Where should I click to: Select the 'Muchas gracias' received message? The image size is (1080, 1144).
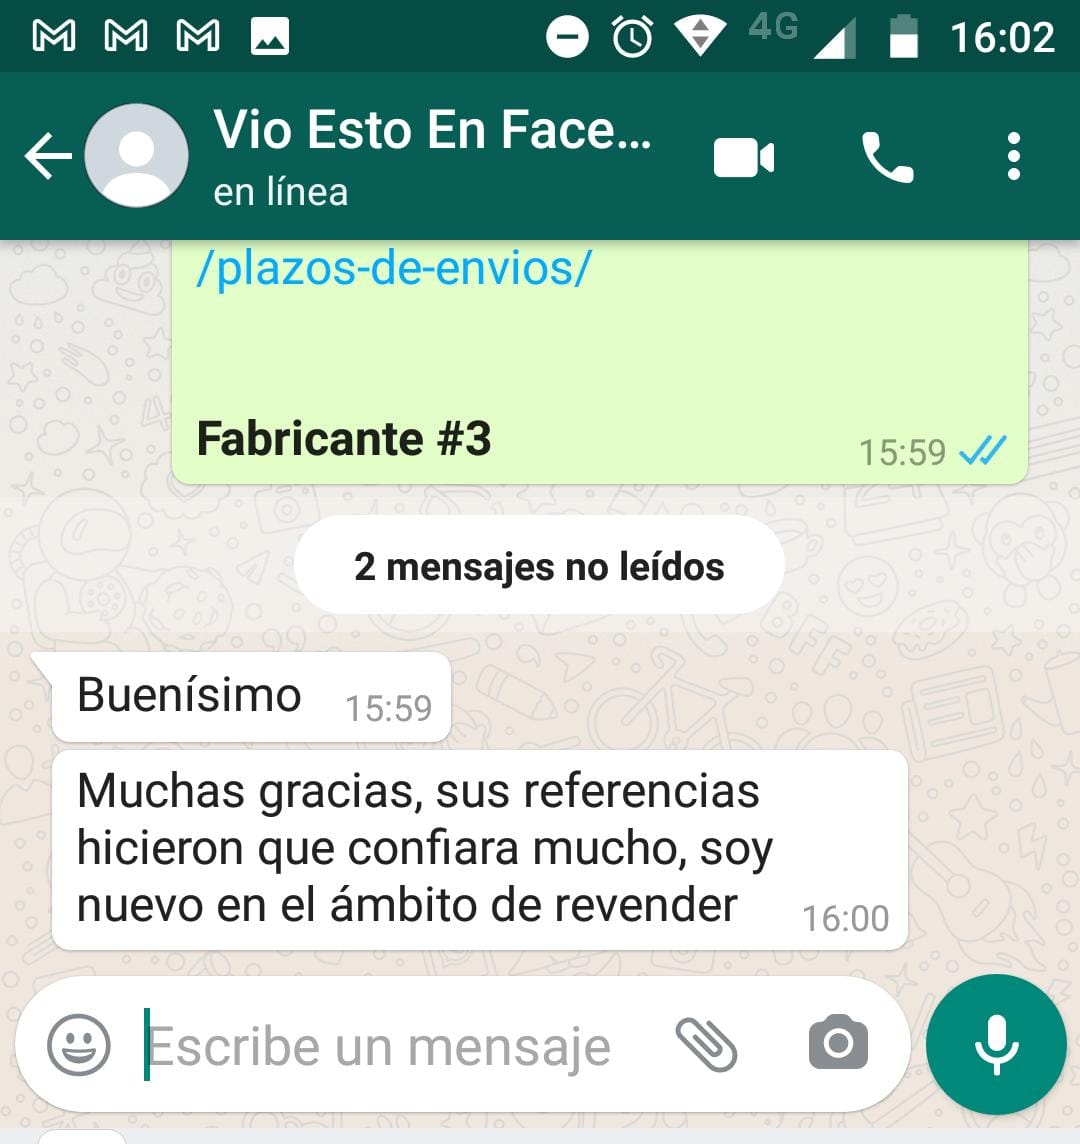(479, 849)
